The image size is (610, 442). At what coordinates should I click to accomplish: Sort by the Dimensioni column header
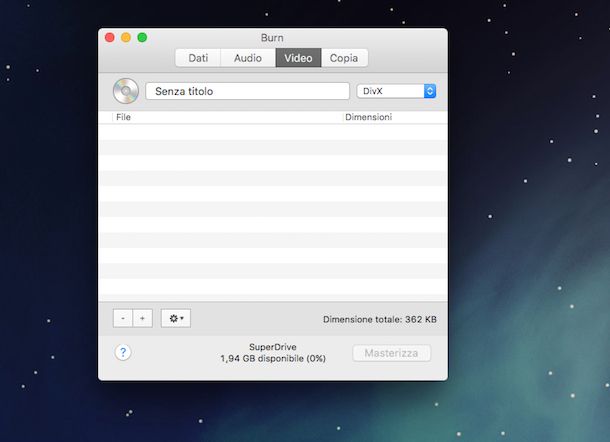(x=394, y=117)
